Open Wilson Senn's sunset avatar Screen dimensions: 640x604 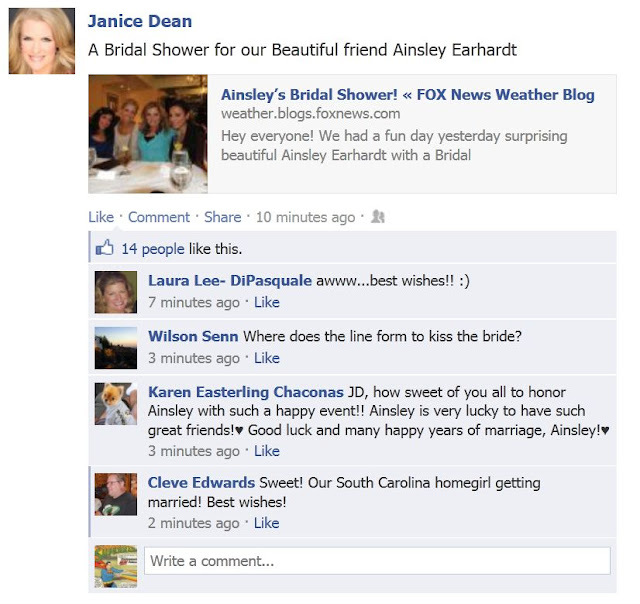coord(116,348)
